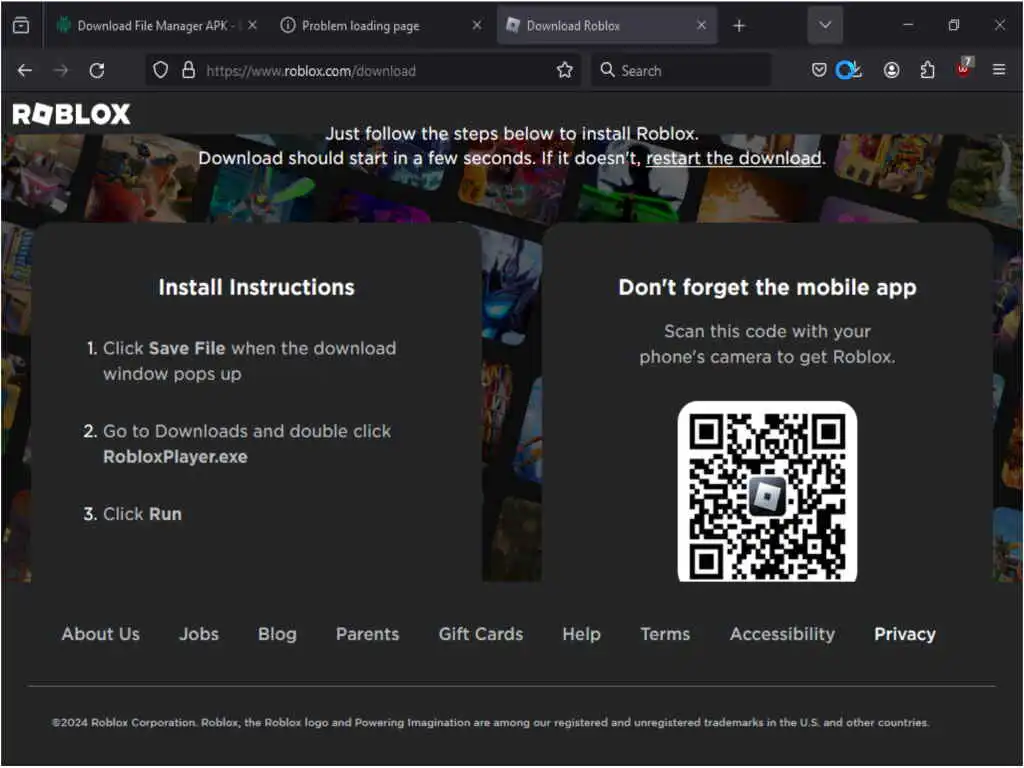The image size is (1024, 768).
Task: Close the Problem loading page tab
Action: tap(477, 25)
